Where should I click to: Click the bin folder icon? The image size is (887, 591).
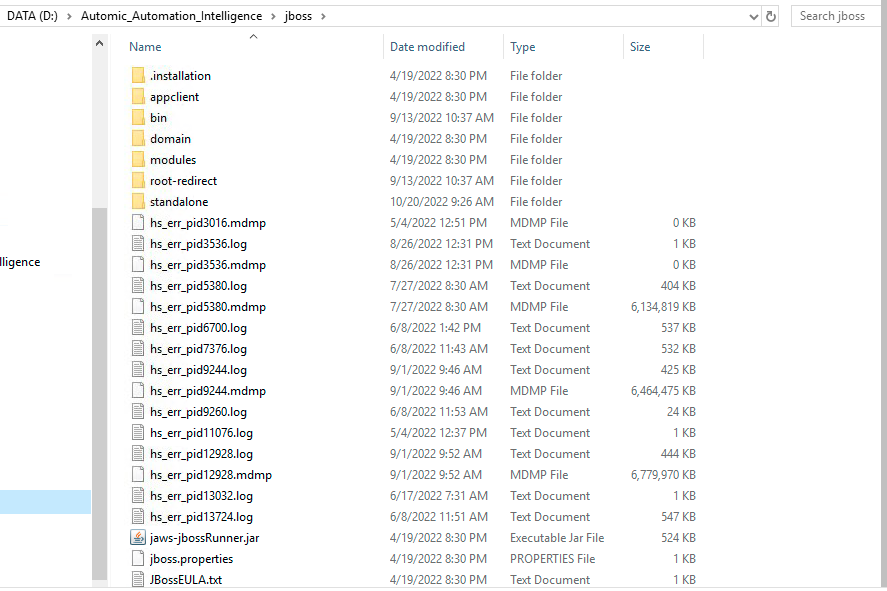(138, 118)
